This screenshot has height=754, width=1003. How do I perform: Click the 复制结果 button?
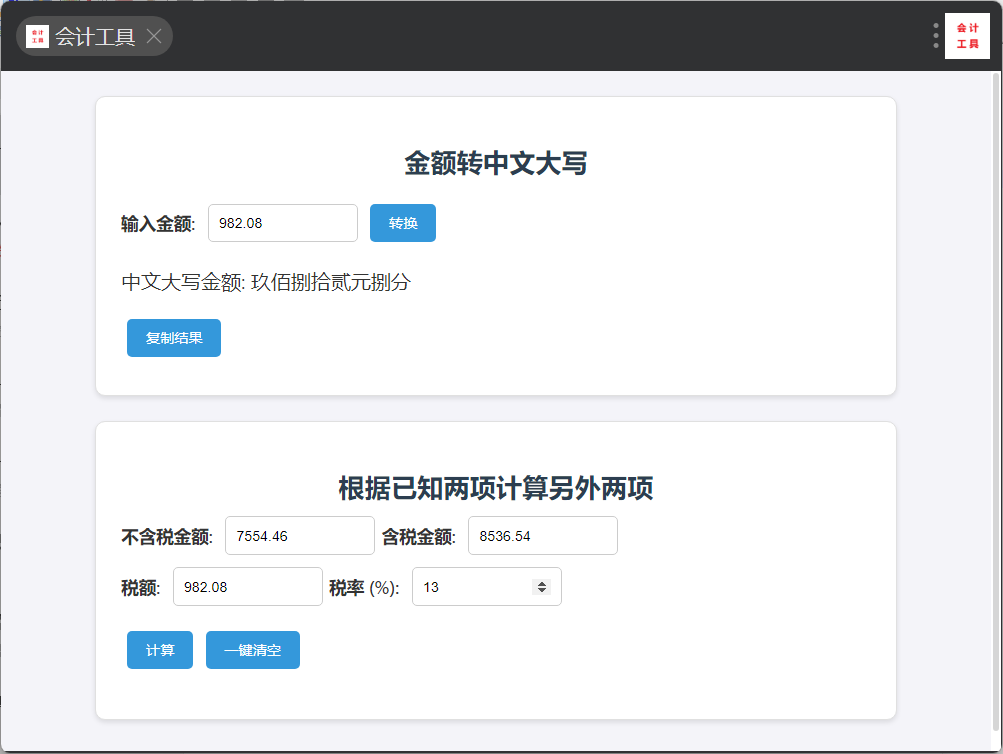tap(174, 338)
